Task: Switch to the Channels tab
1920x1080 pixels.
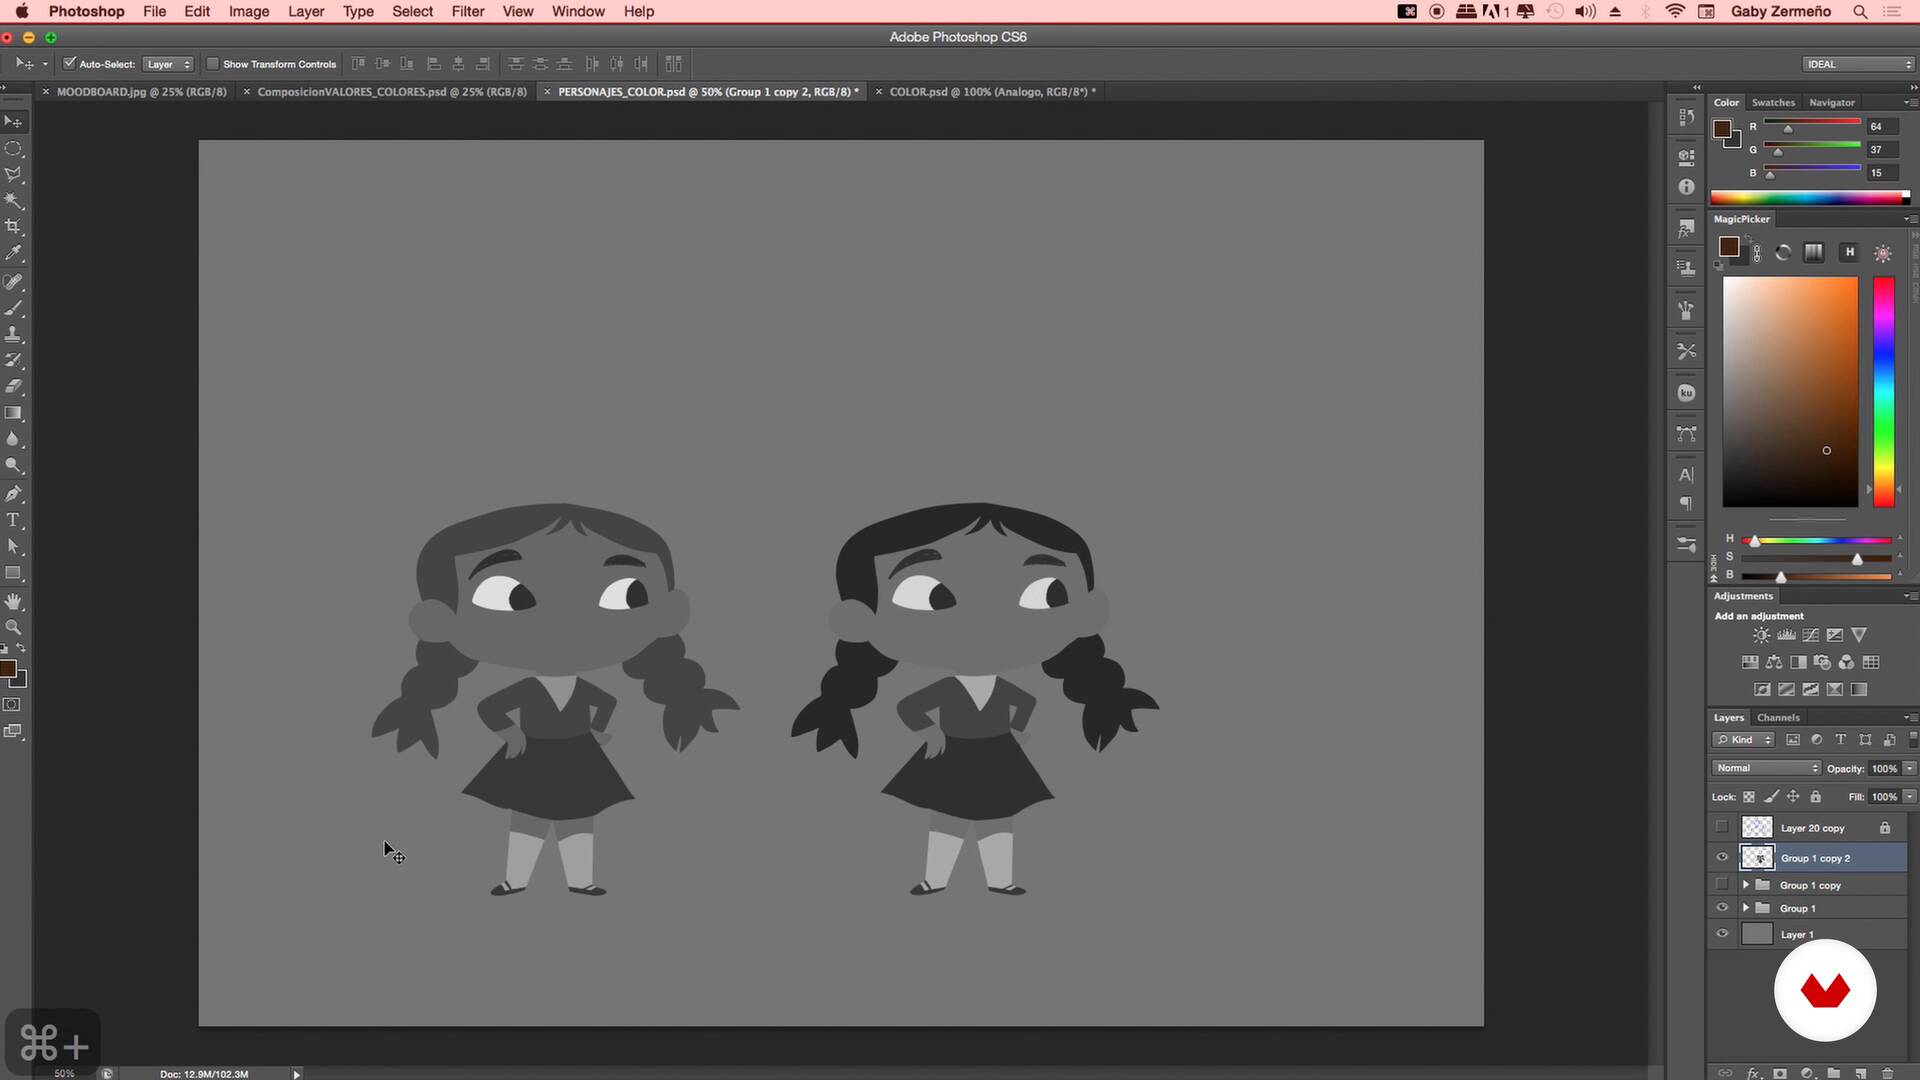Action: 1778,717
